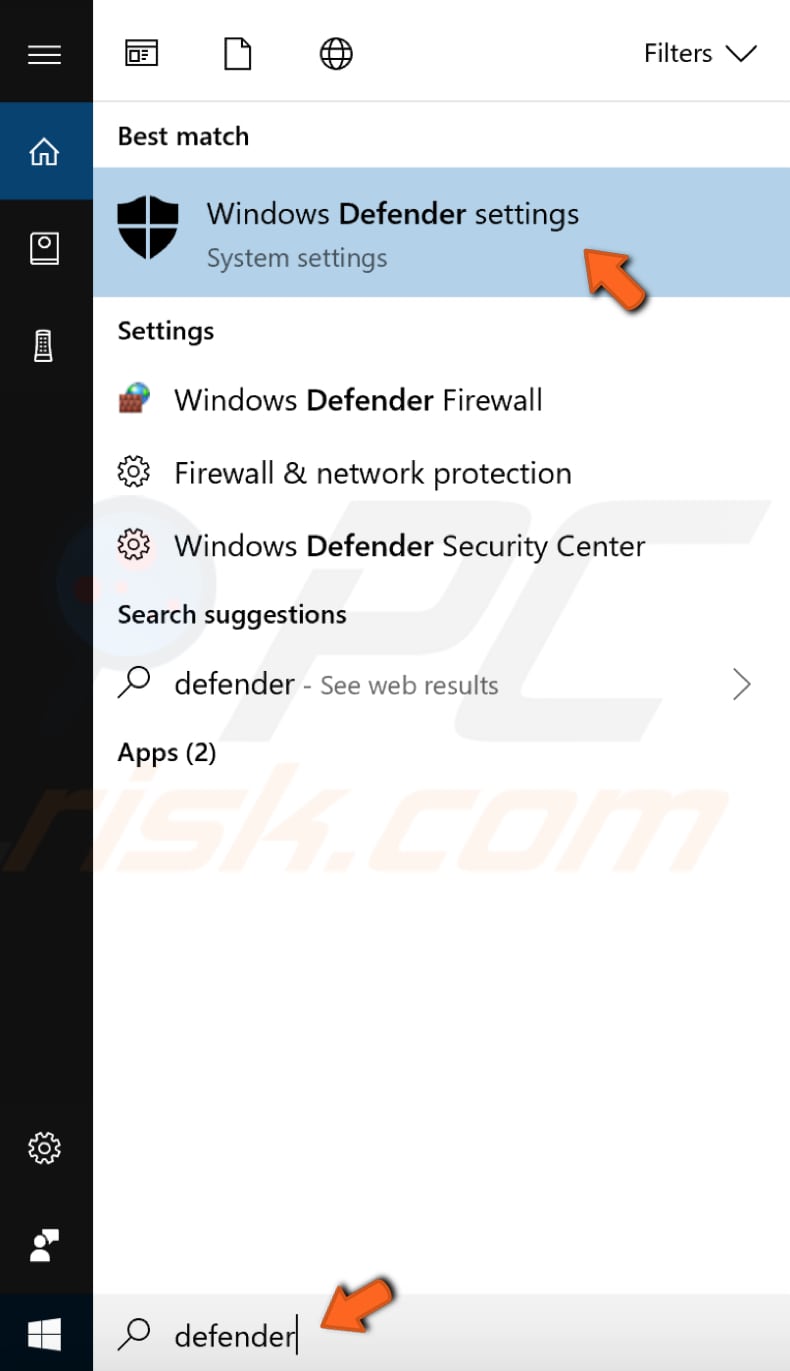Viewport: 790px width, 1371px height.
Task: Select the Home icon in the sidebar
Action: pos(45,150)
